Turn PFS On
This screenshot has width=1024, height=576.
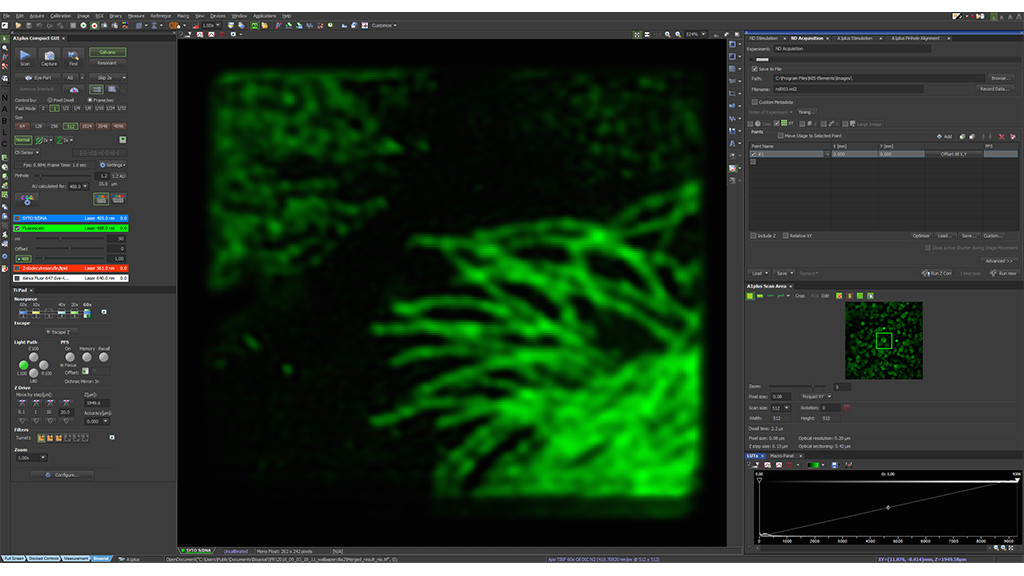[x=70, y=357]
